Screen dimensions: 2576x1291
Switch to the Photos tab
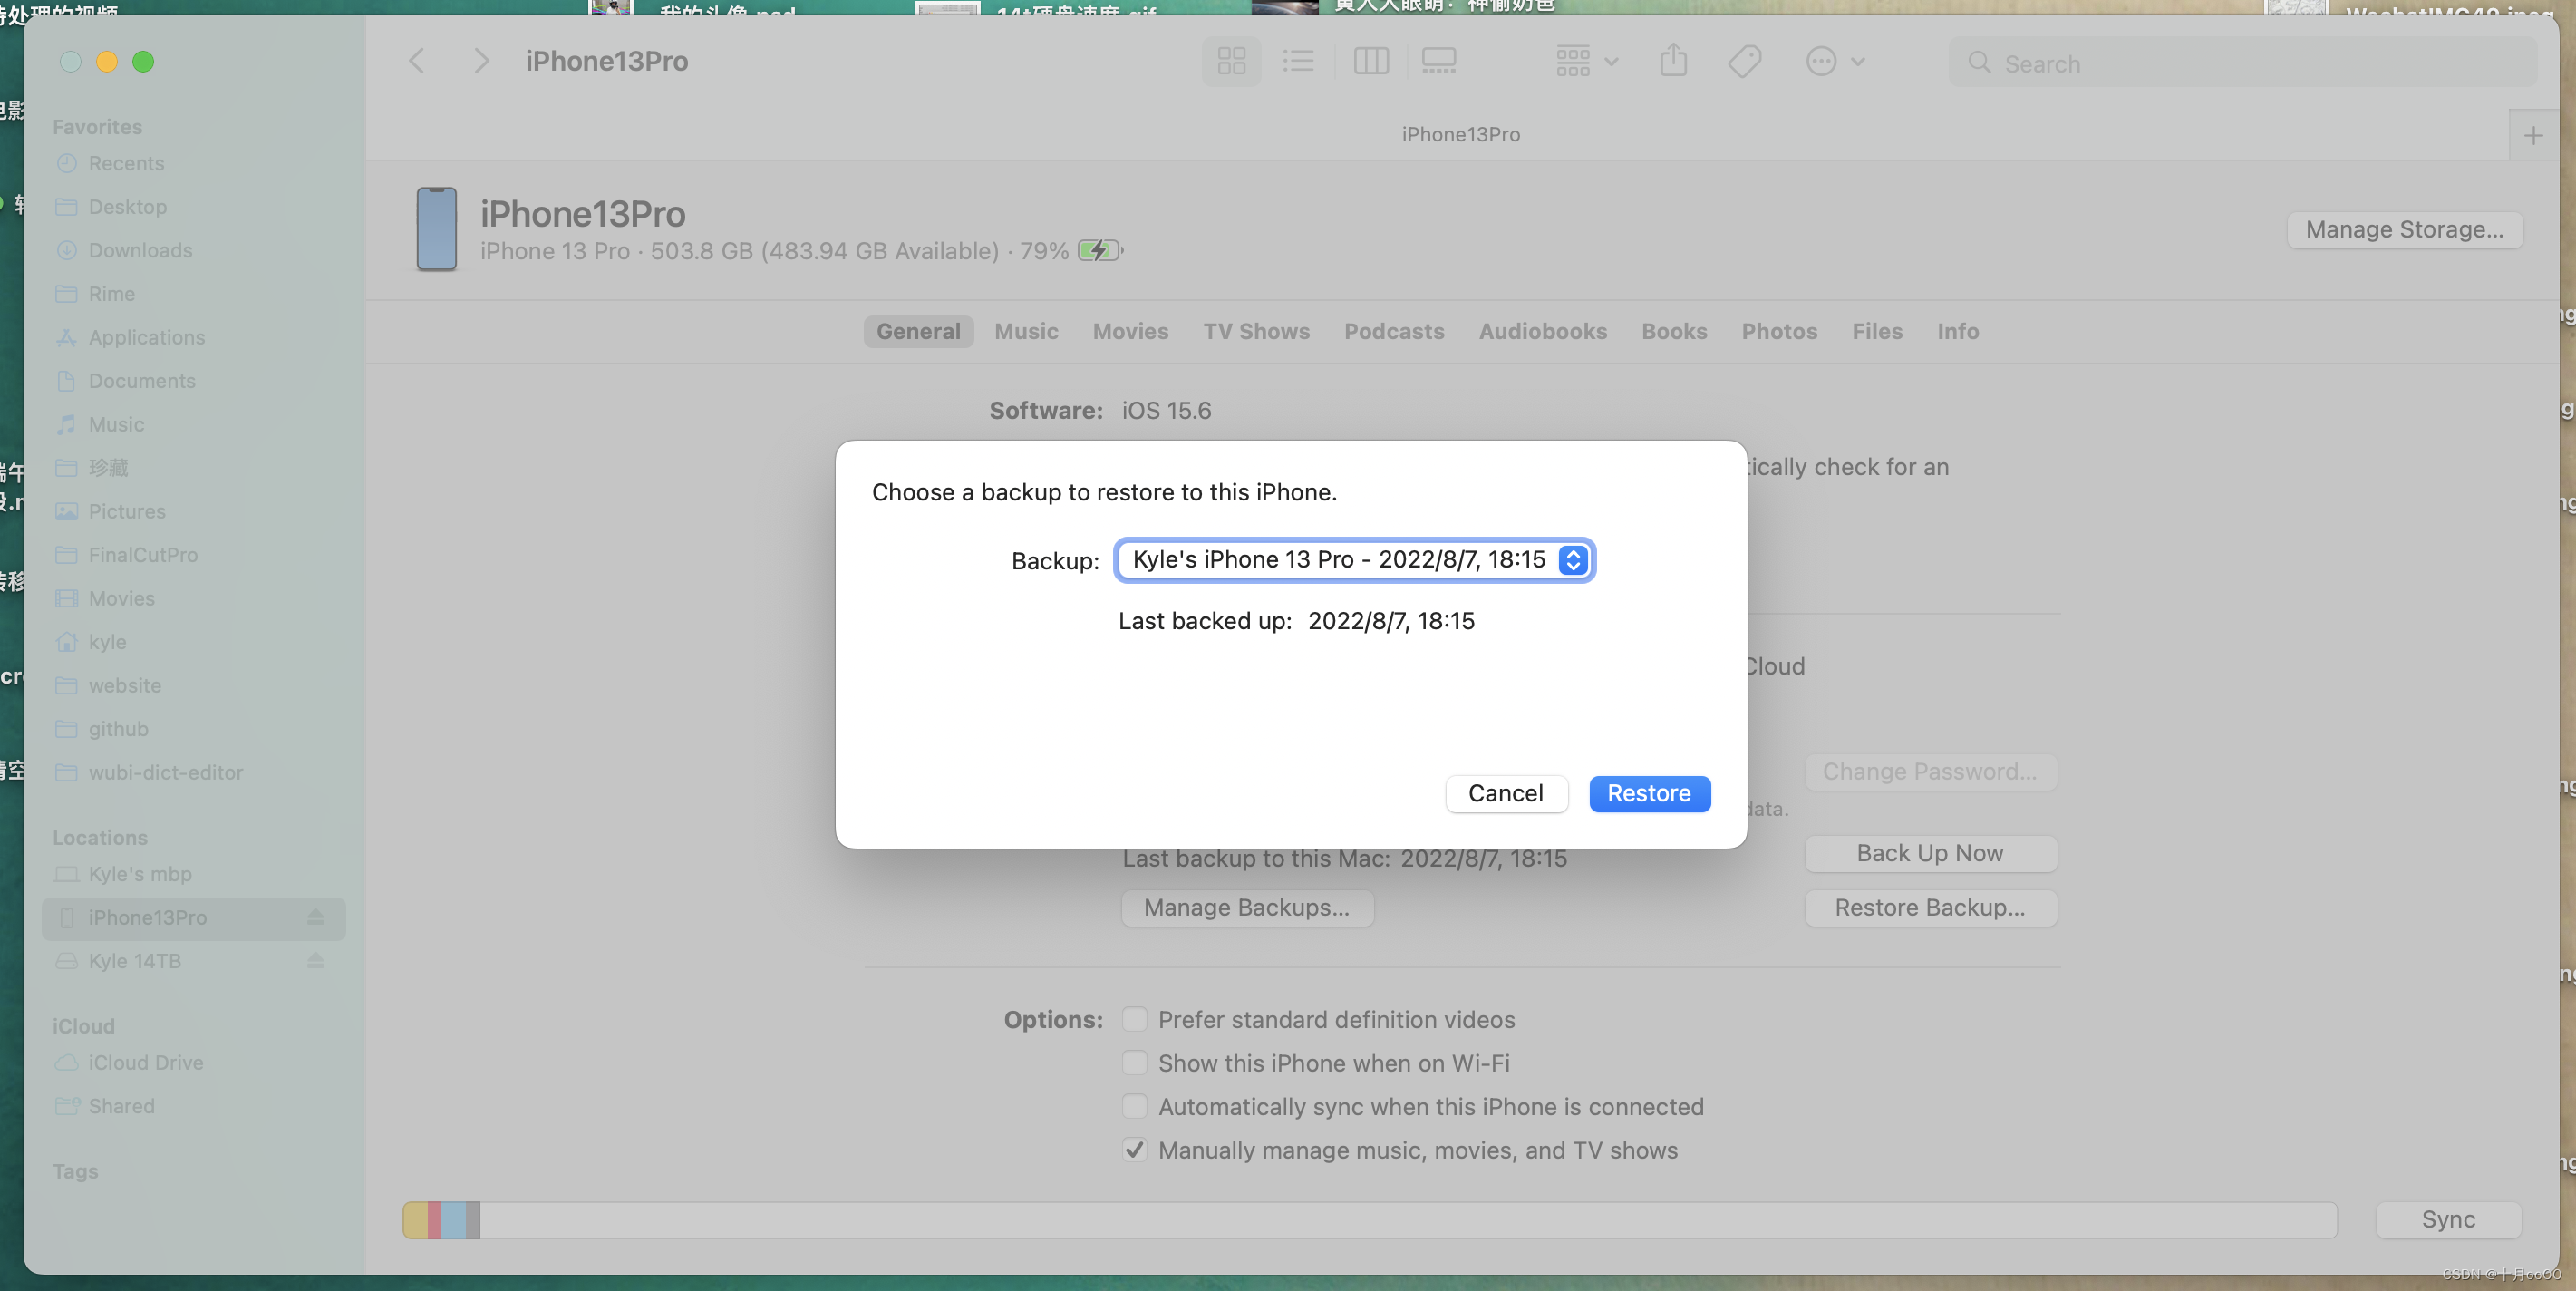1779,331
